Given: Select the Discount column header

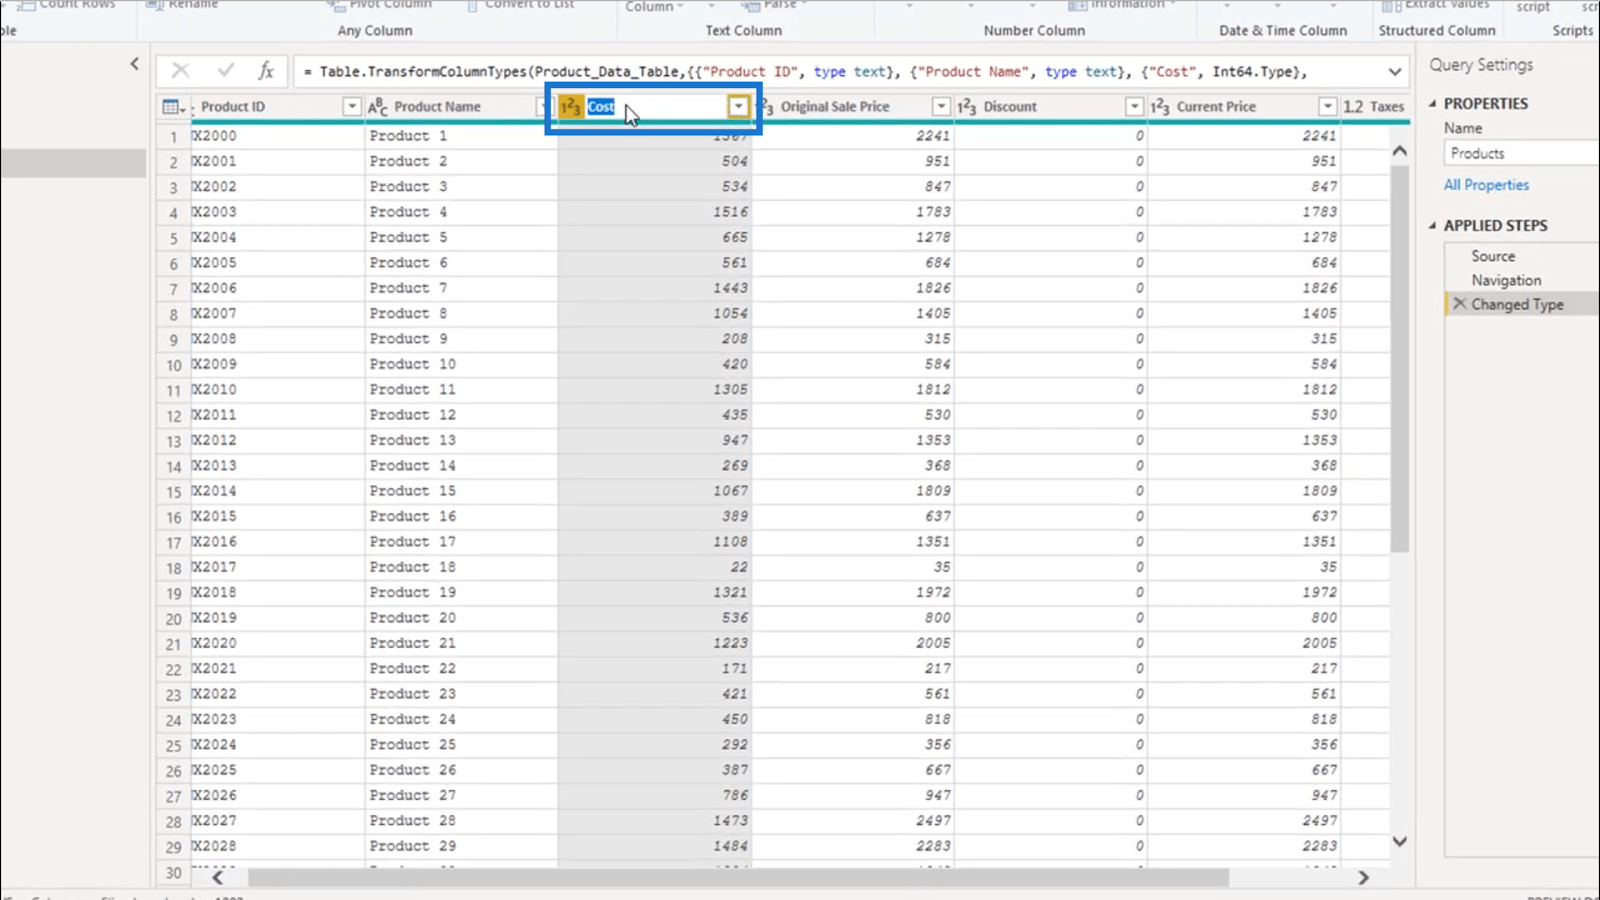Looking at the screenshot, I should 1010,106.
